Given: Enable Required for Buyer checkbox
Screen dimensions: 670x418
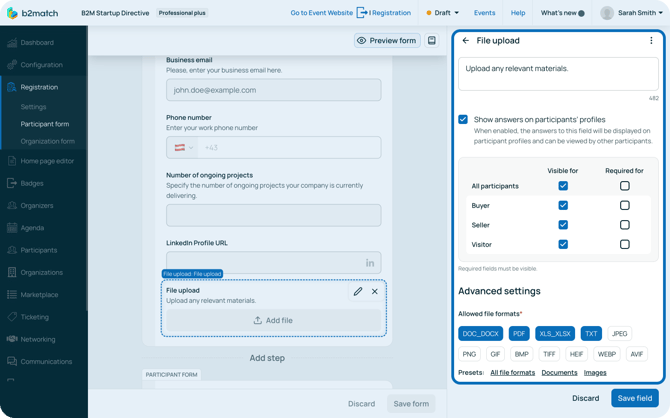Looking at the screenshot, I should point(624,205).
